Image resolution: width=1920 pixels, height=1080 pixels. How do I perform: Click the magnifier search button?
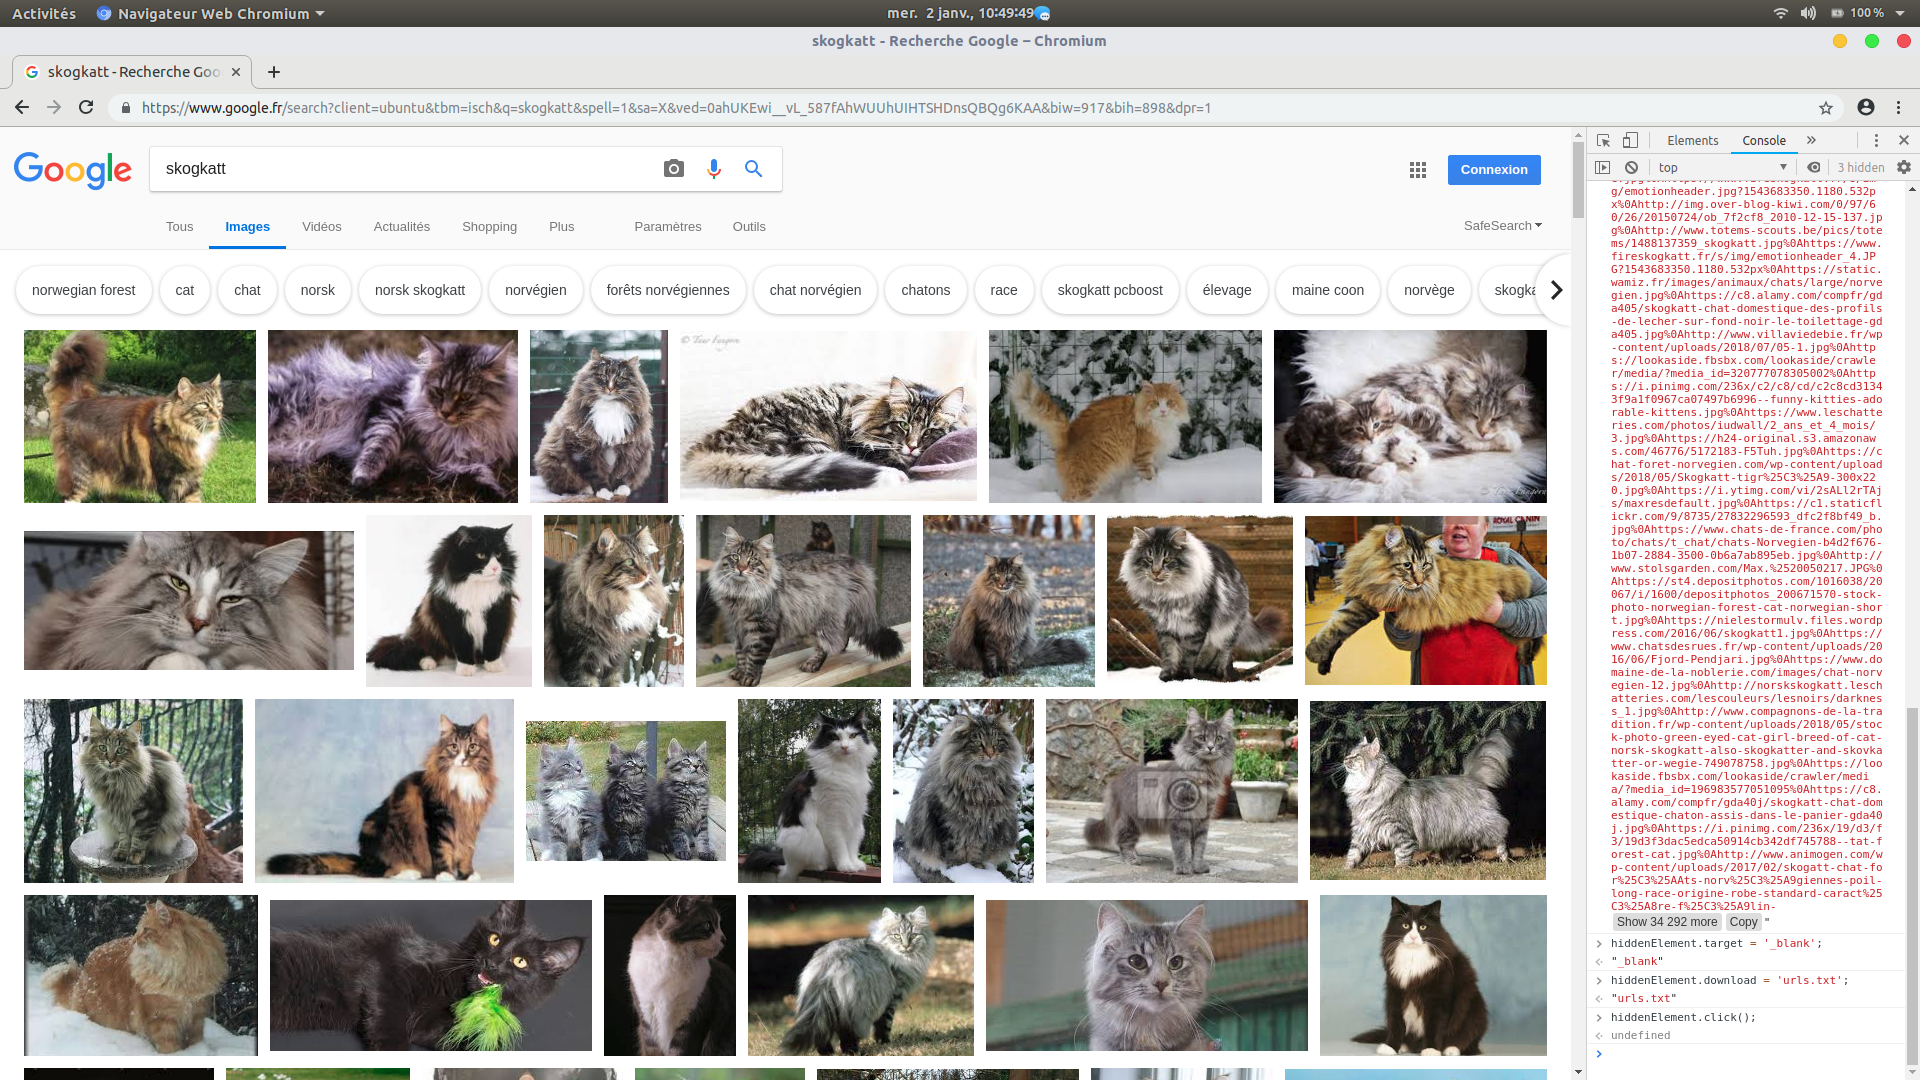(754, 169)
